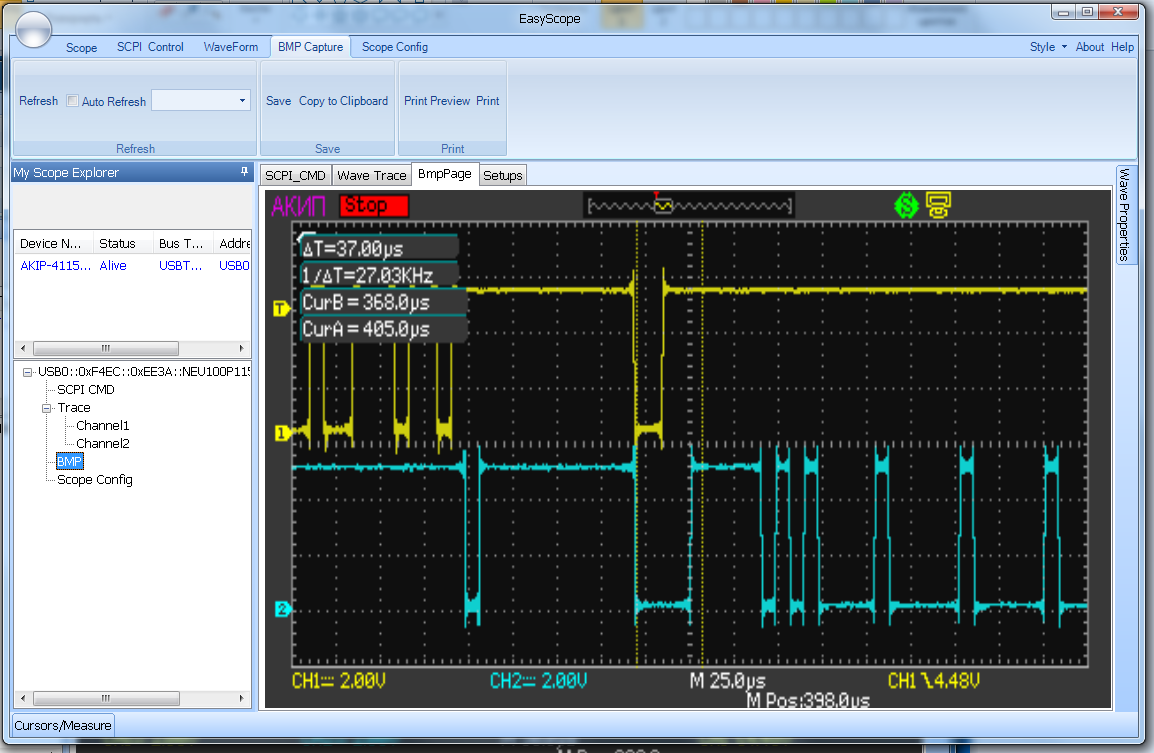This screenshot has width=1154, height=753.
Task: Open Print Preview
Action: [436, 101]
